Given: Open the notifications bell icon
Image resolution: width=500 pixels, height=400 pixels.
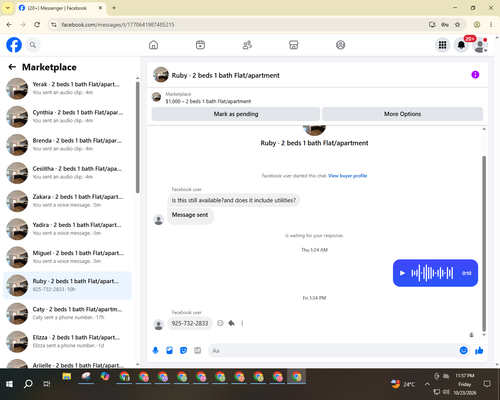Looking at the screenshot, I should point(461,45).
